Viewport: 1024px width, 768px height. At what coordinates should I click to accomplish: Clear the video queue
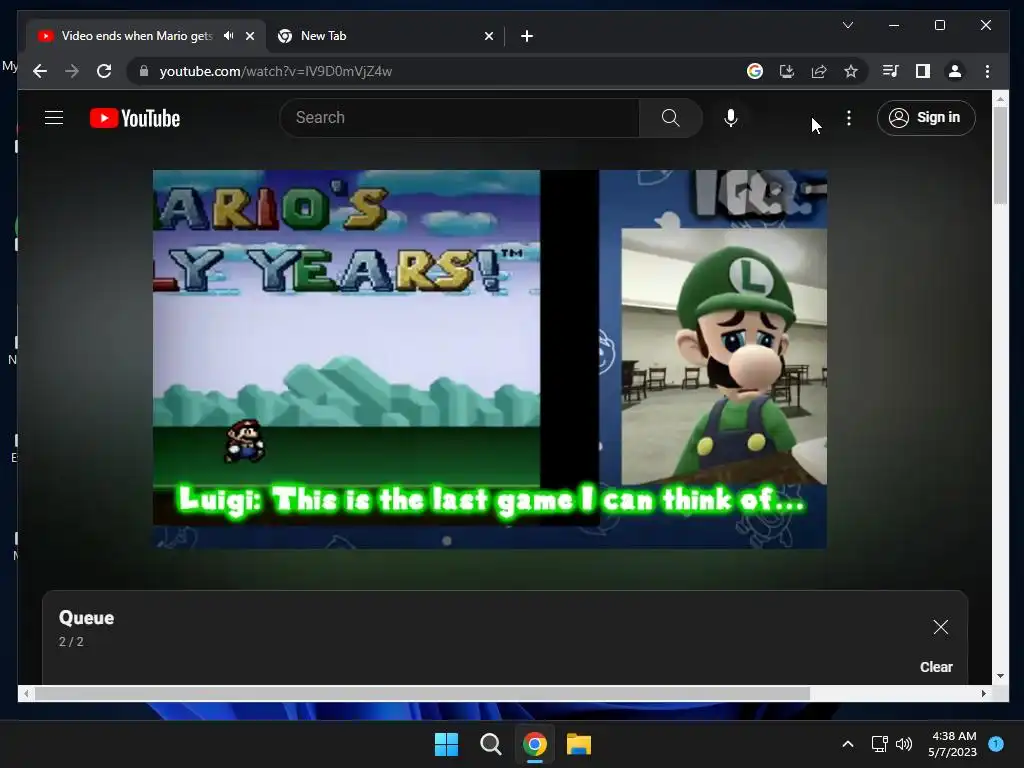(936, 667)
